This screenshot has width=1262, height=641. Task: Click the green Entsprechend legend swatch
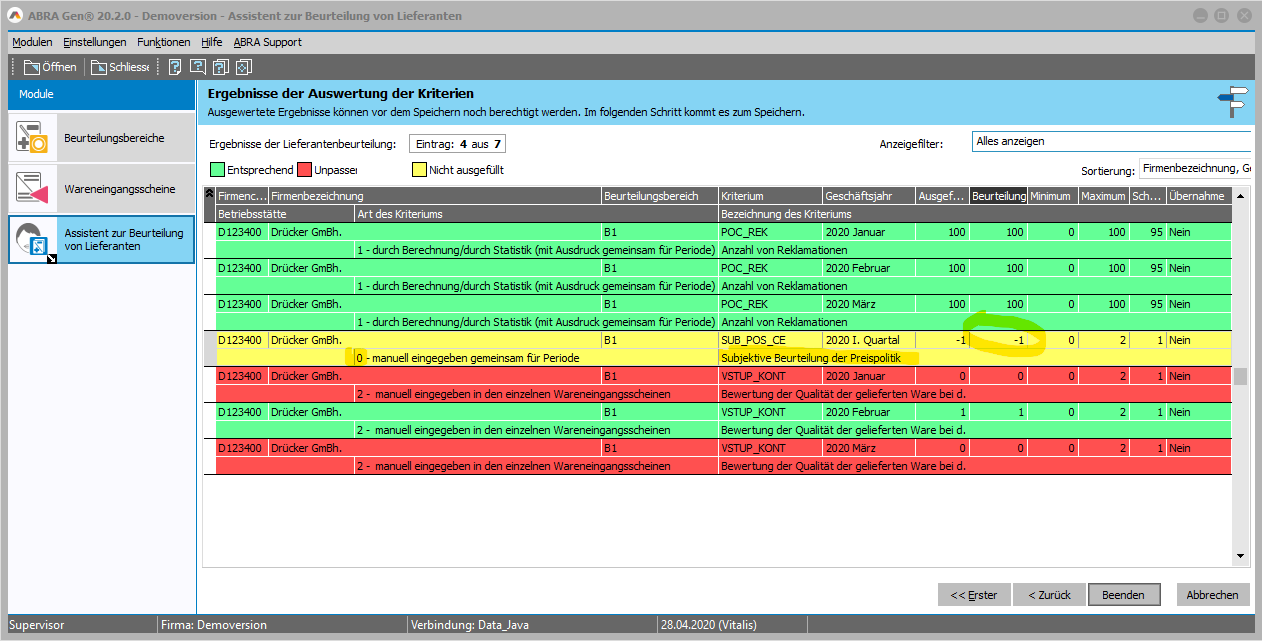[x=217, y=170]
